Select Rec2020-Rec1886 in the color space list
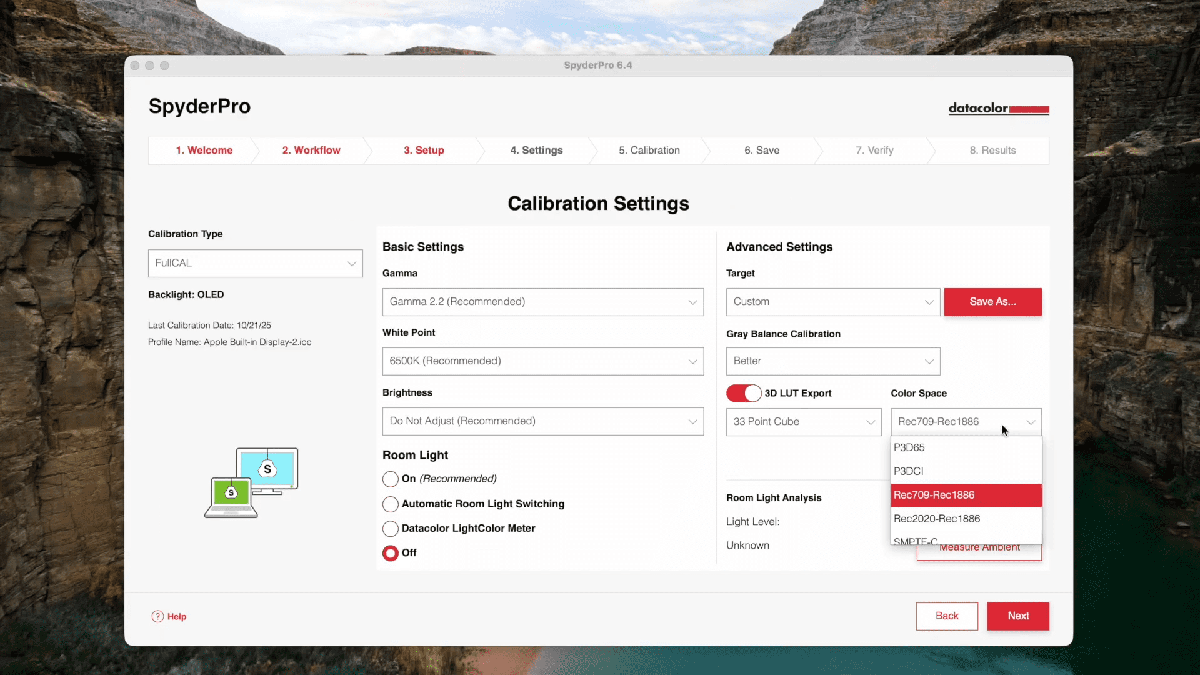1200x675 pixels. click(x=965, y=519)
